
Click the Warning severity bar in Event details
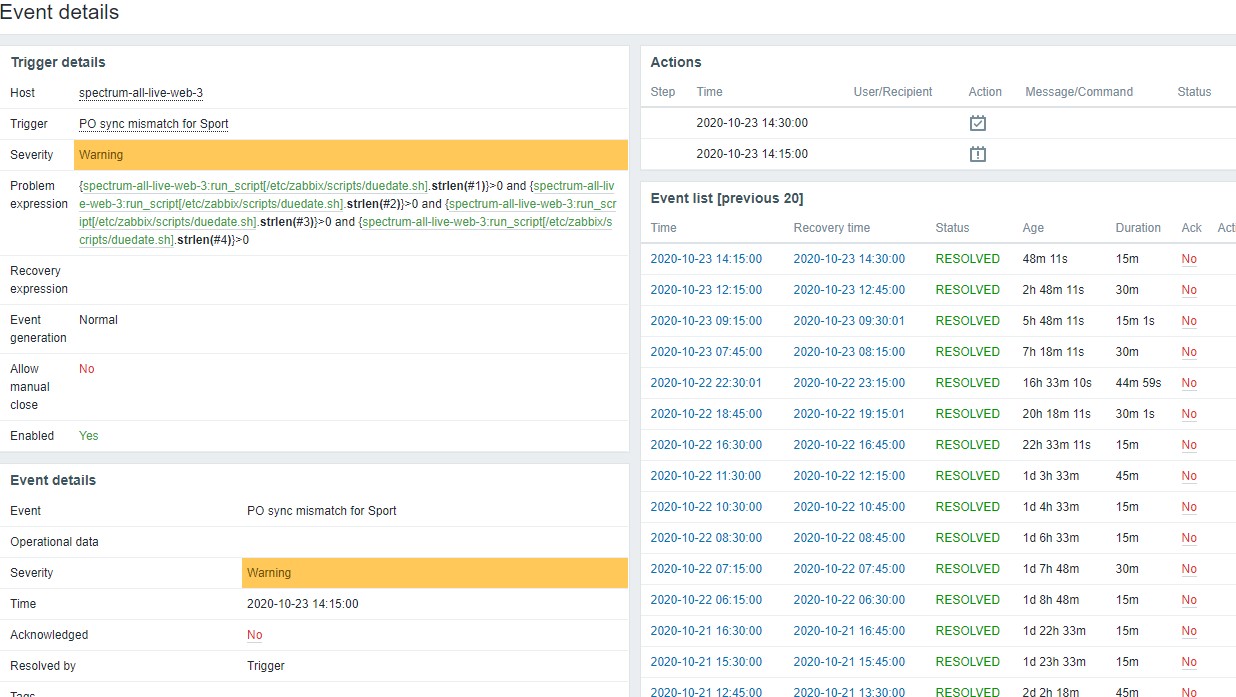point(434,573)
